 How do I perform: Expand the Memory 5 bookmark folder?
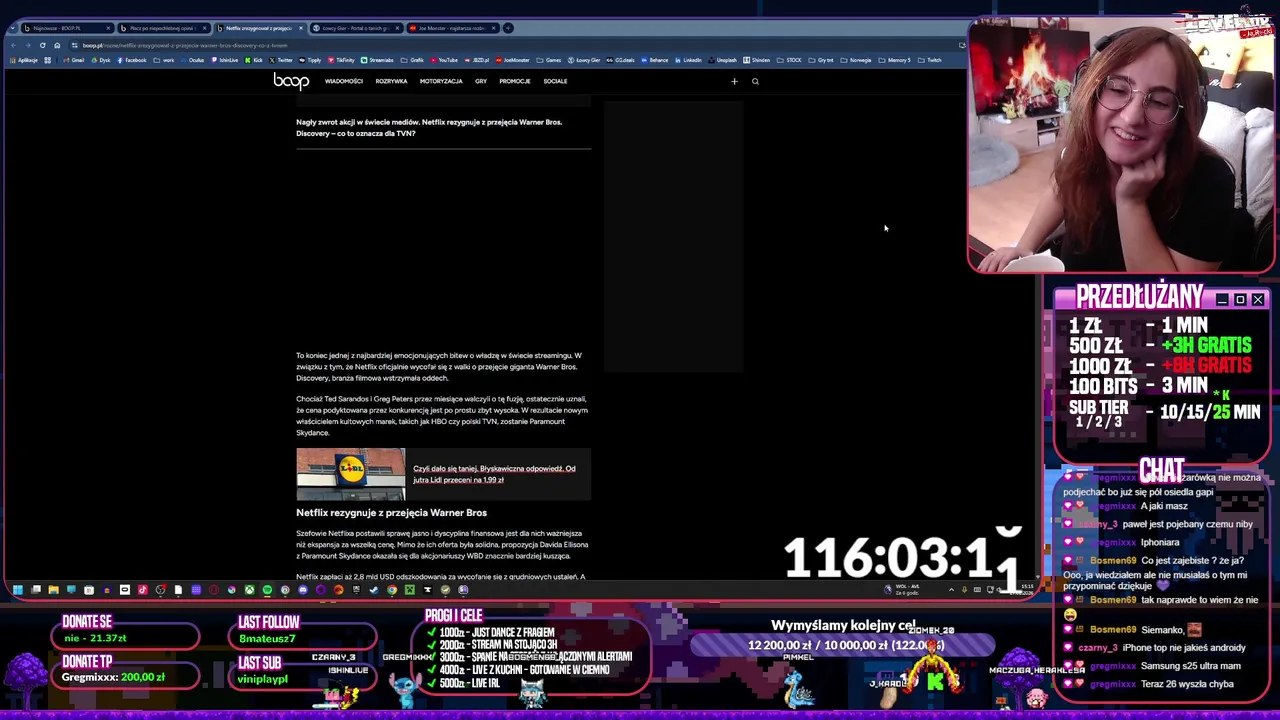pos(895,60)
